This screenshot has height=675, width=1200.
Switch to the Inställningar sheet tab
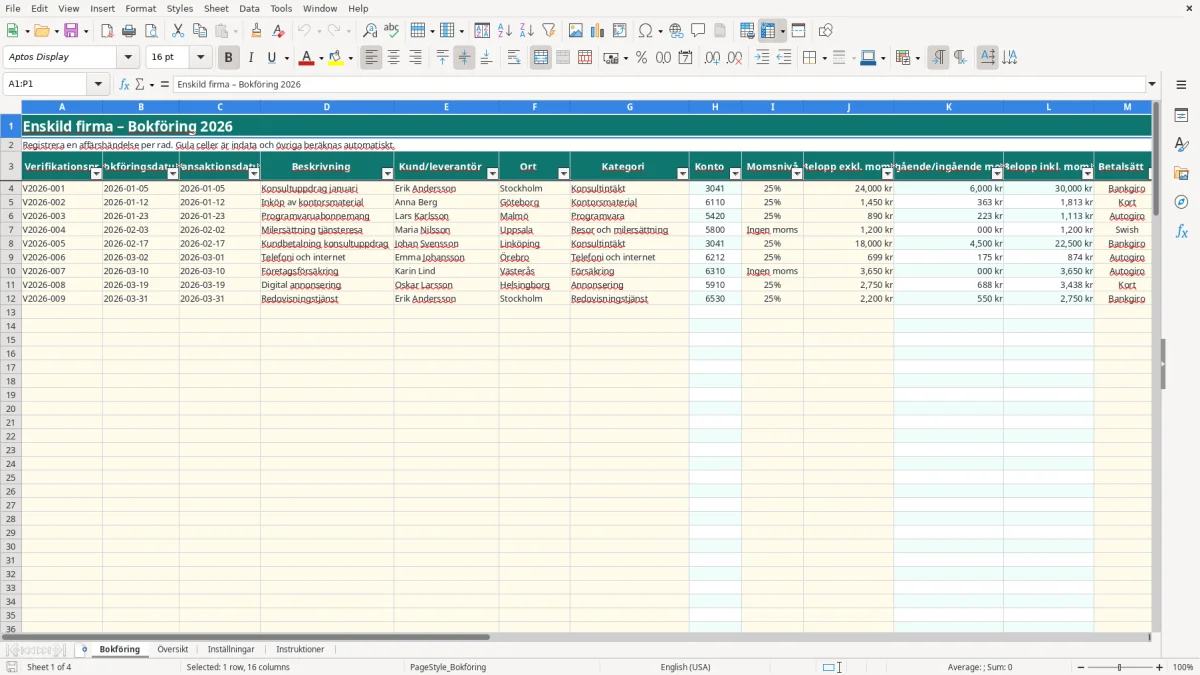pos(231,649)
